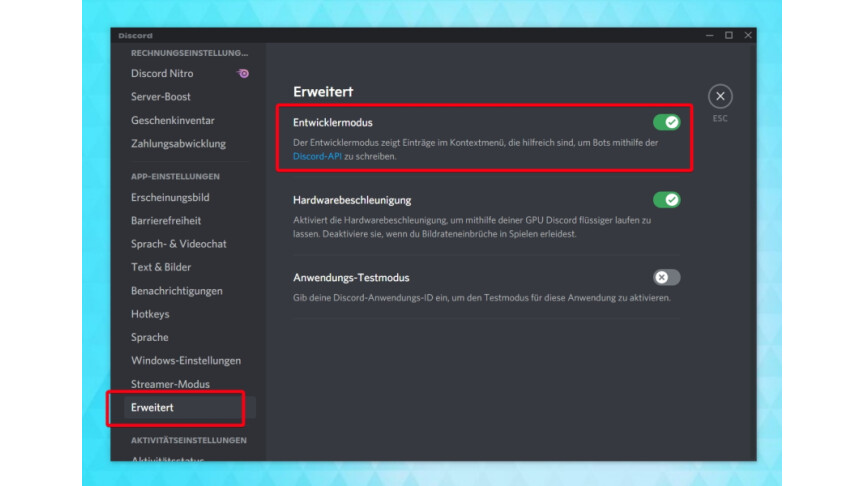
Task: Turn off Hardwarebeschleunigung switch
Action: 667,199
